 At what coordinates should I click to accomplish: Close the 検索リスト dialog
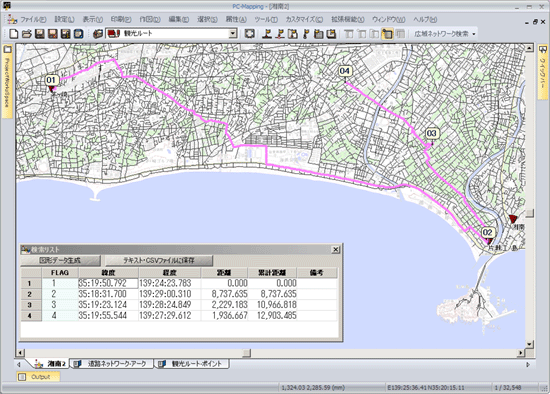pos(335,249)
